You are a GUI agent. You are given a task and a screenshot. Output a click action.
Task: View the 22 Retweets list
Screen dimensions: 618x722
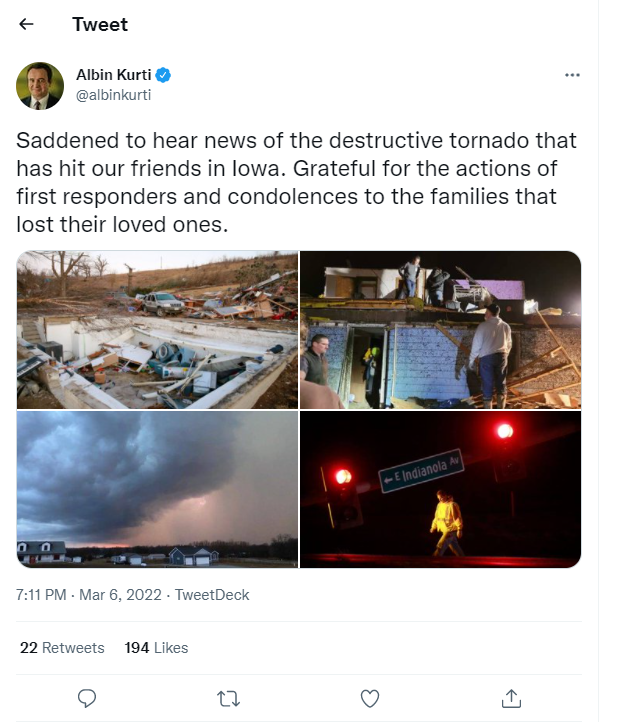(62, 648)
